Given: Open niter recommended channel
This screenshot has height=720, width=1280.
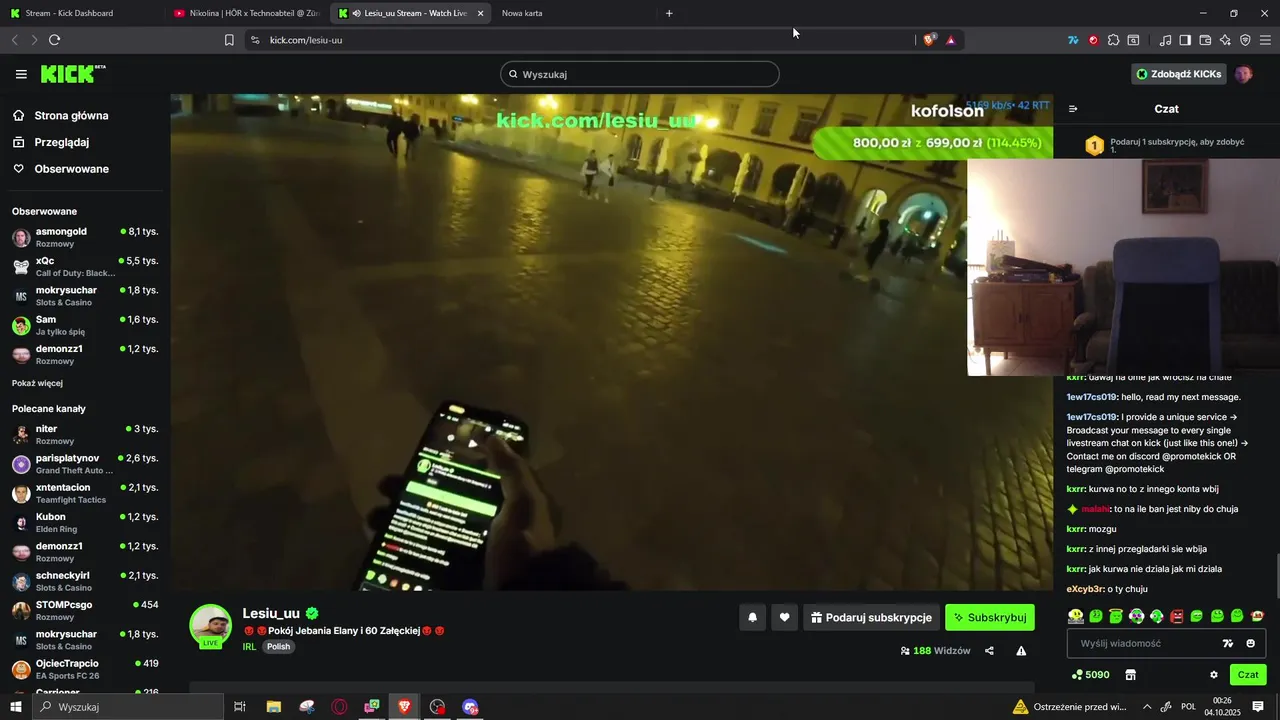Looking at the screenshot, I should tap(85, 434).
